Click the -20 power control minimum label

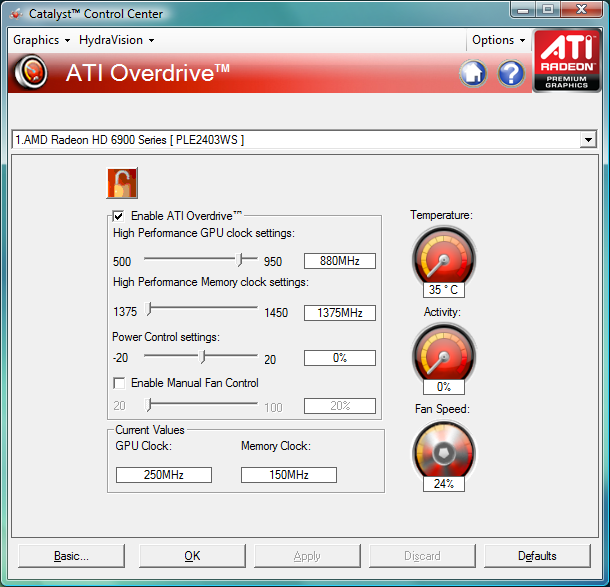tap(120, 358)
